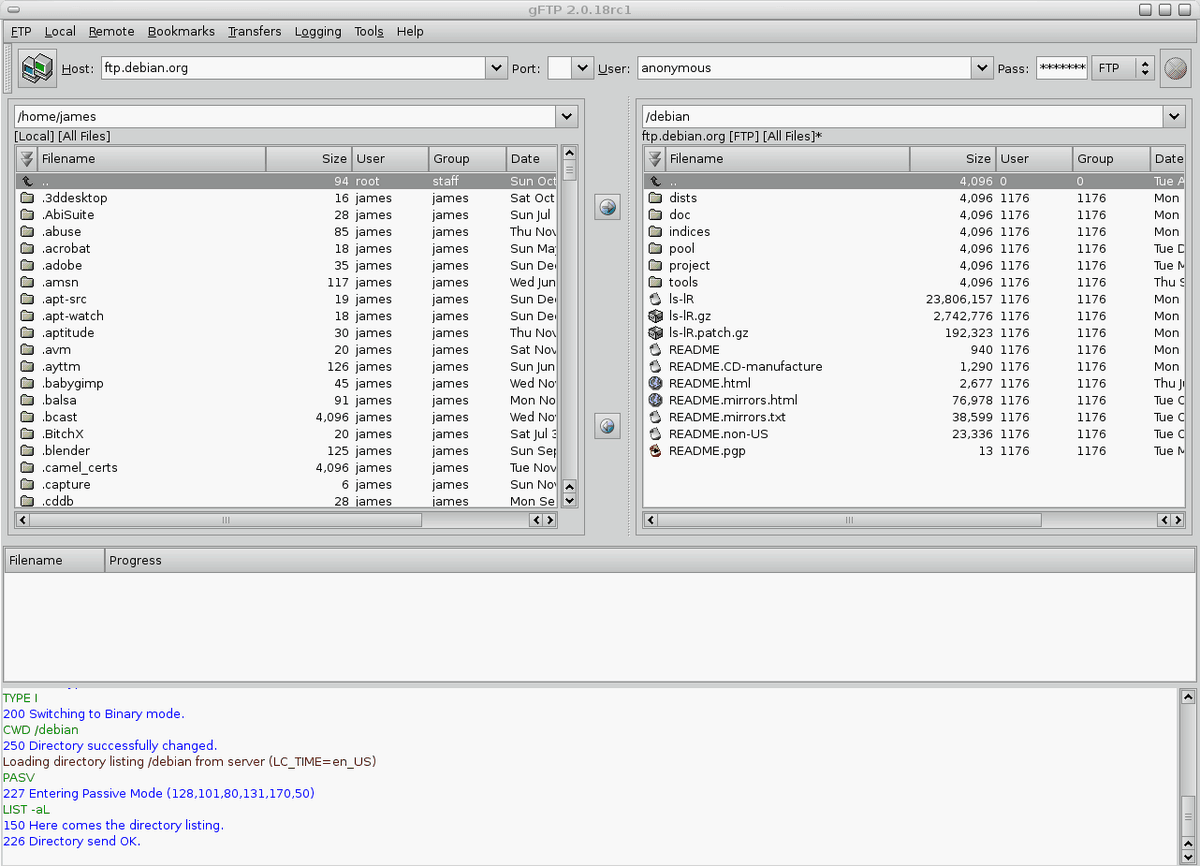Click the remote pane horizontal scrollbar

pos(913,520)
